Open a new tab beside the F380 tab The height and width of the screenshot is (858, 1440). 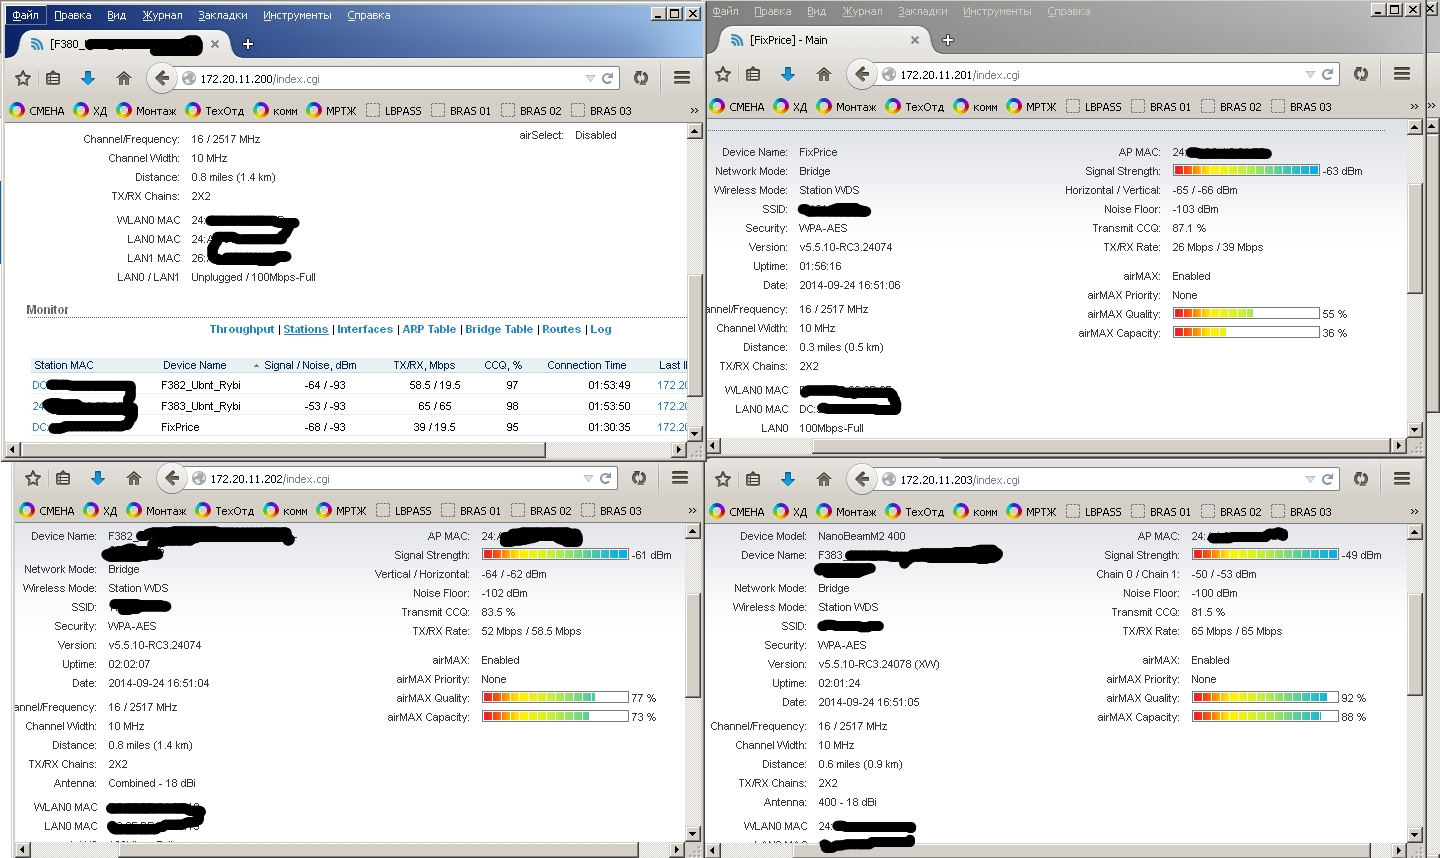pos(248,44)
